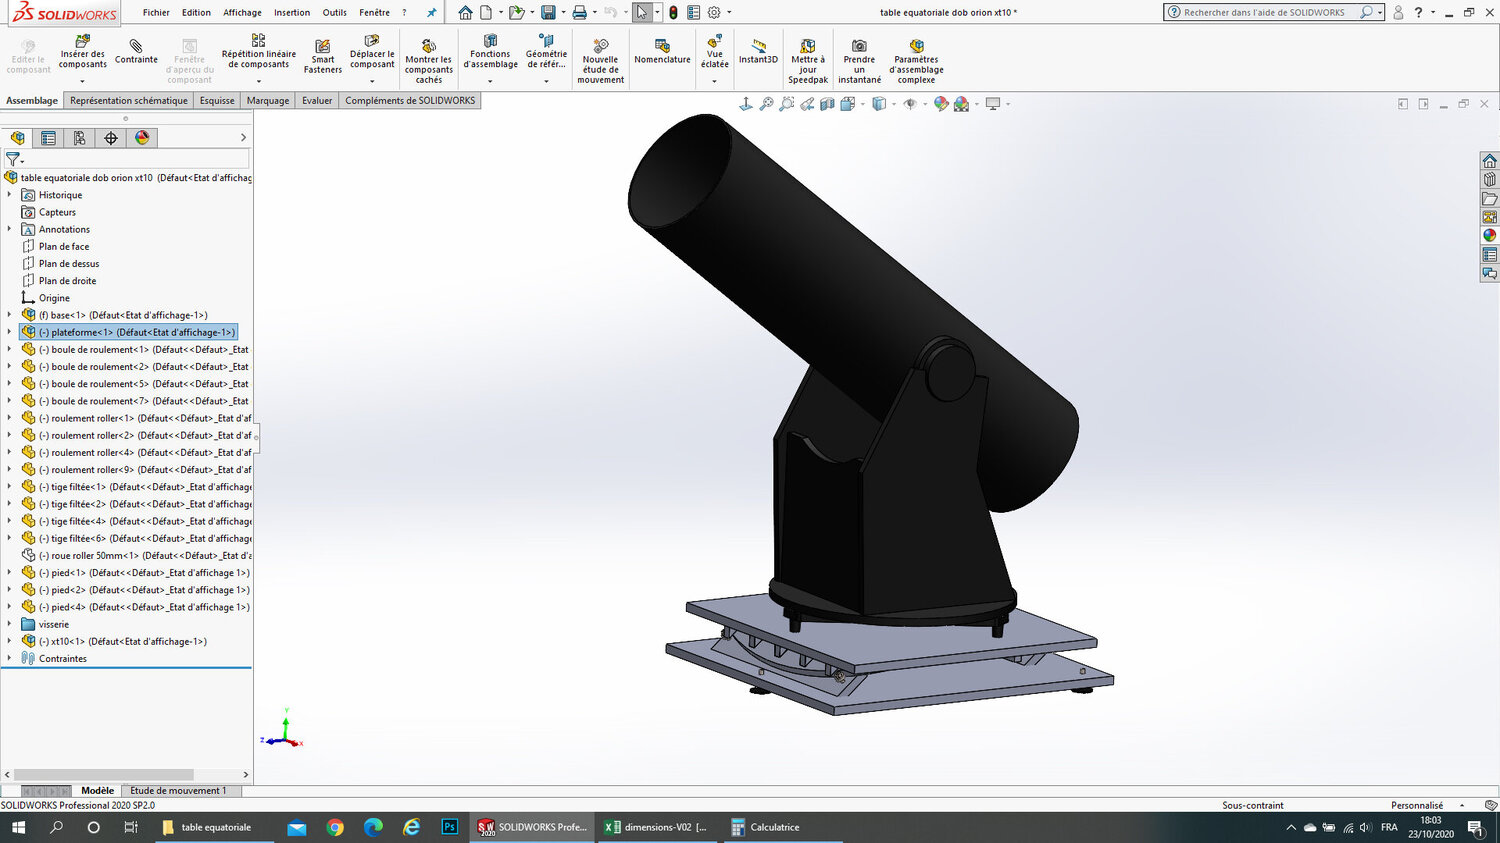This screenshot has height=843, width=1500.
Task: Switch to PropertyManager tab icon
Action: click(x=48, y=138)
